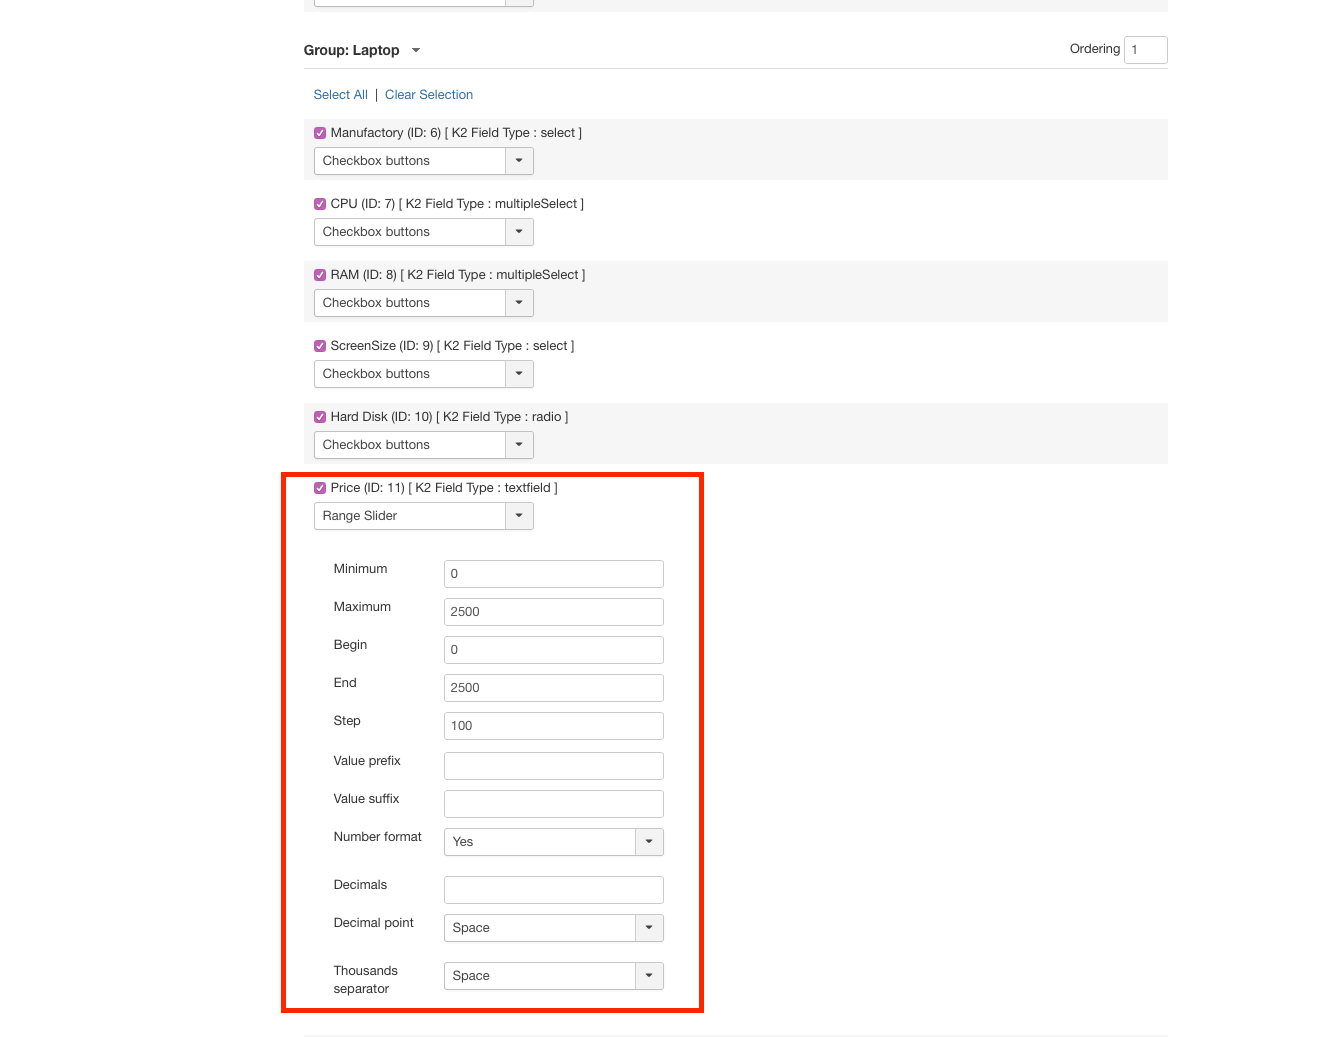Click the Maximum value field
Image resolution: width=1326 pixels, height=1037 pixels.
(x=553, y=612)
